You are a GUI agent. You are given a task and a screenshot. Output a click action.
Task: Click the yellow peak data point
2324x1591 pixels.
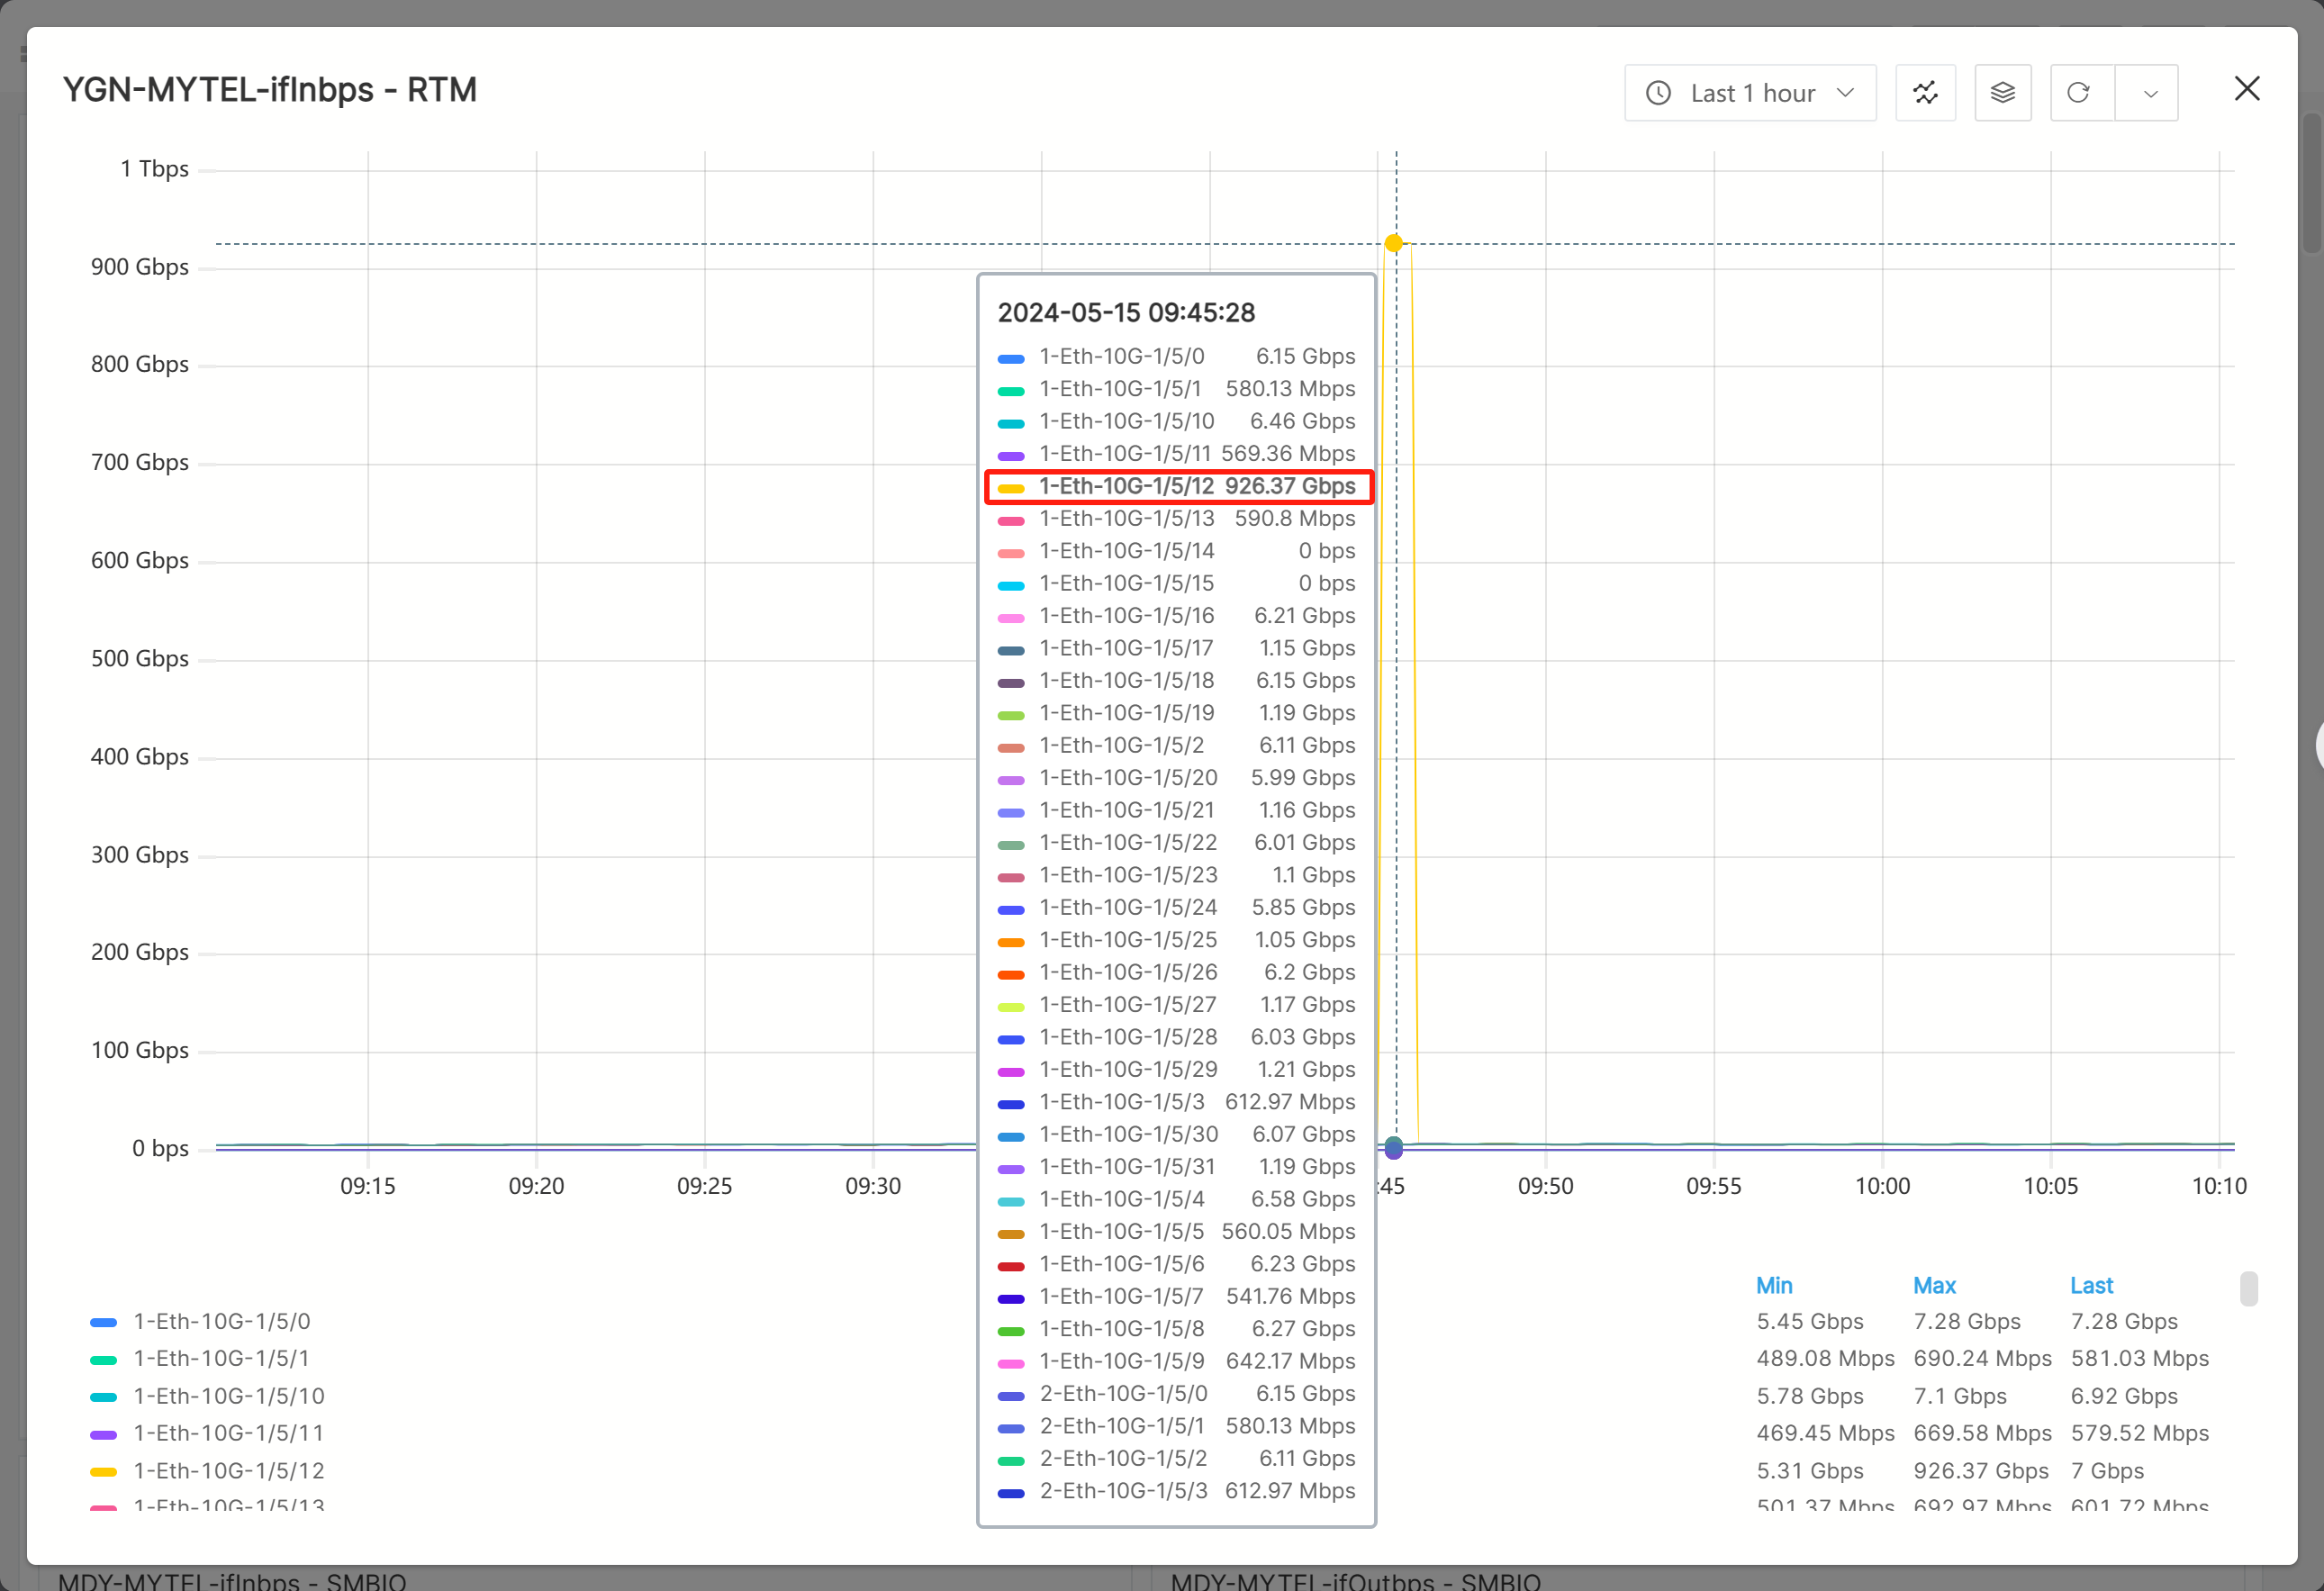tap(1393, 243)
